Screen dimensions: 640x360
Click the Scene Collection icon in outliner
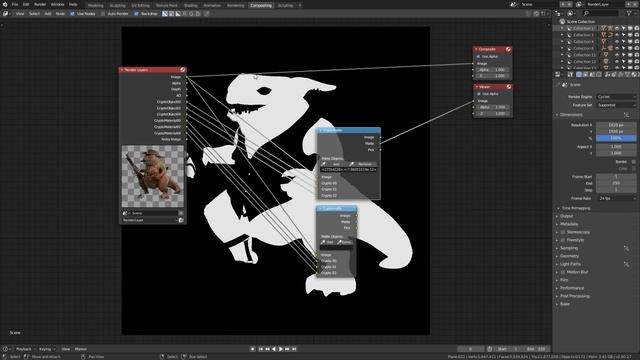pyautogui.click(x=562, y=21)
